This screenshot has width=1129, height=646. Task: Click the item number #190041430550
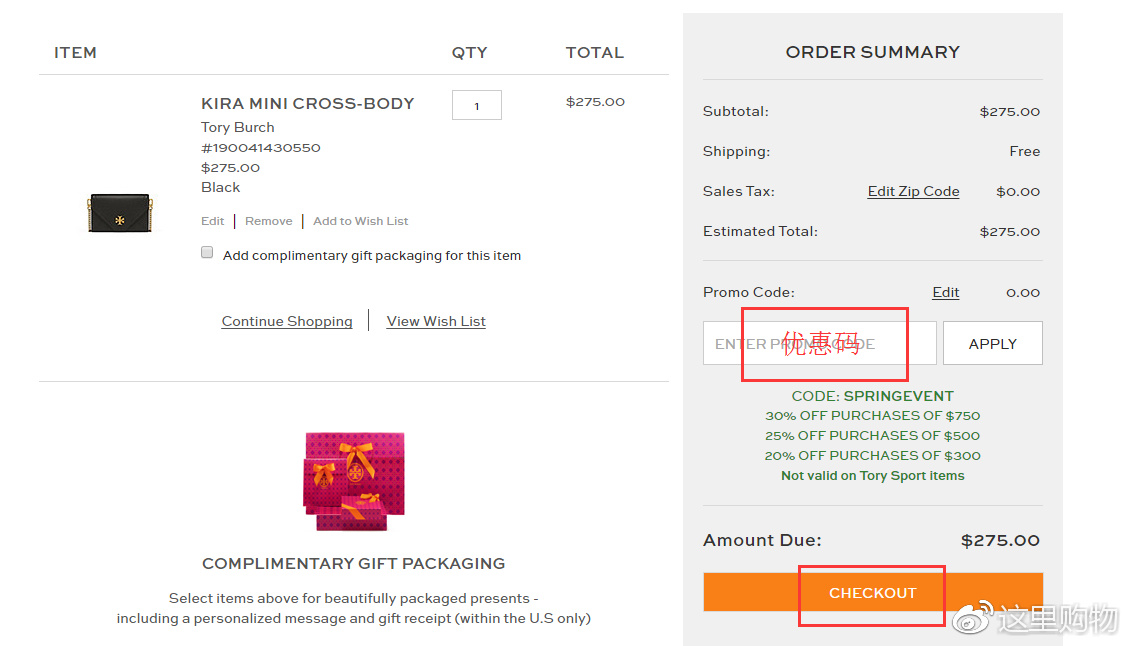tap(260, 147)
